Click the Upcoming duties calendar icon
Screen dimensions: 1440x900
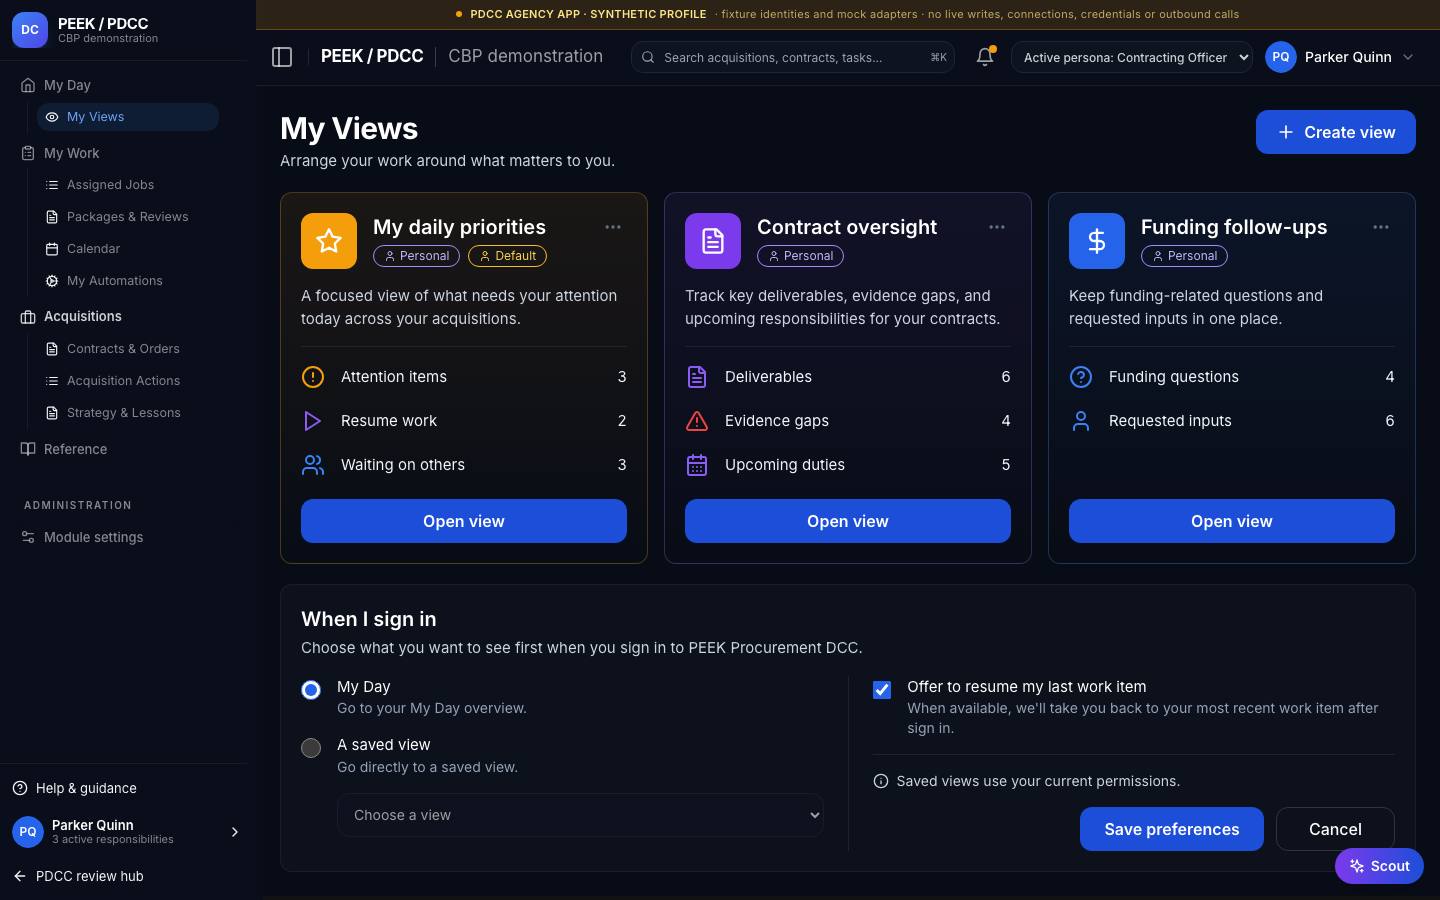(x=697, y=465)
